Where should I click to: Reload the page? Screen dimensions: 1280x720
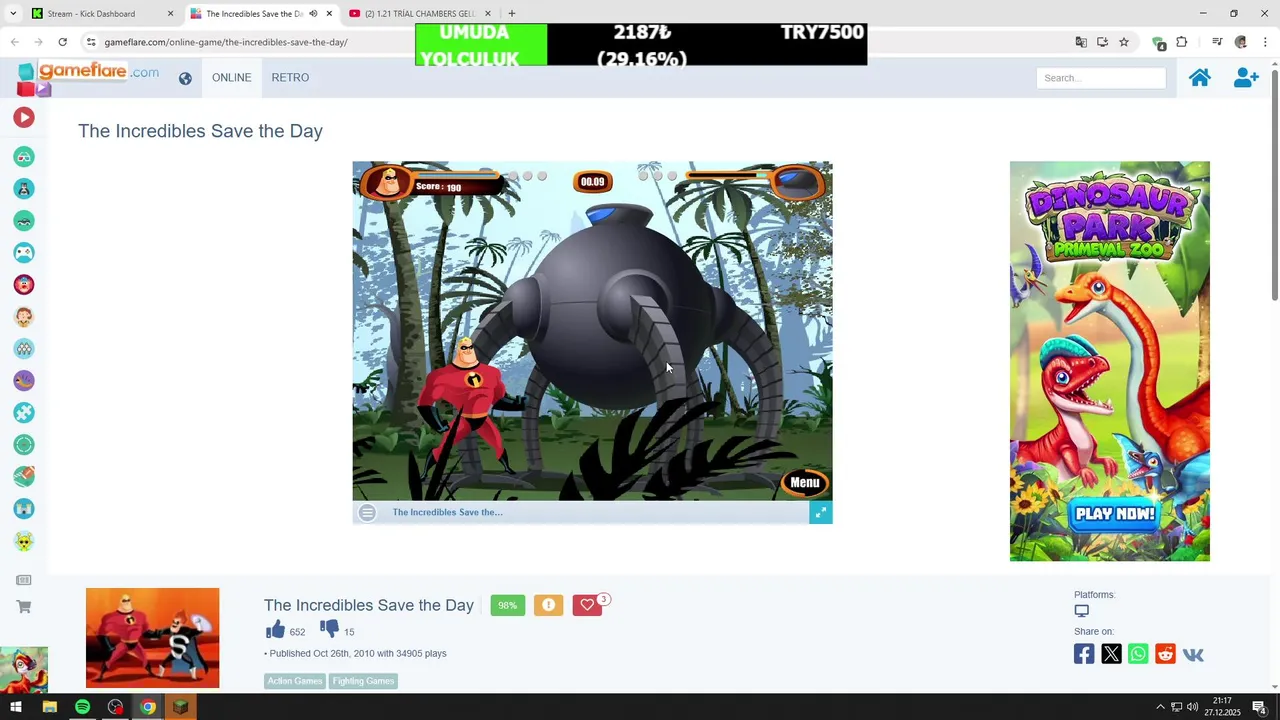tap(62, 42)
